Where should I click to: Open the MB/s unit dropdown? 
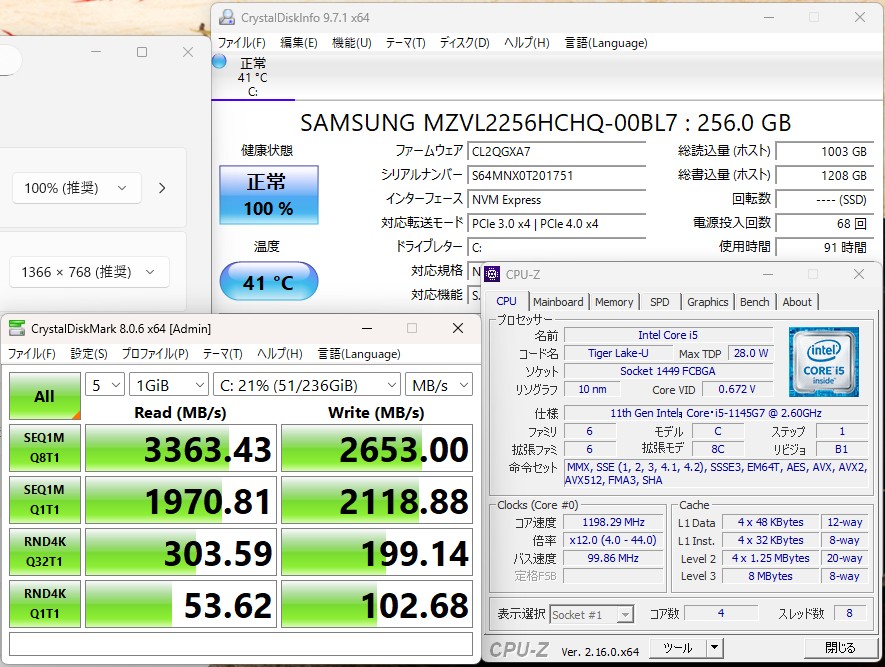[x=439, y=385]
